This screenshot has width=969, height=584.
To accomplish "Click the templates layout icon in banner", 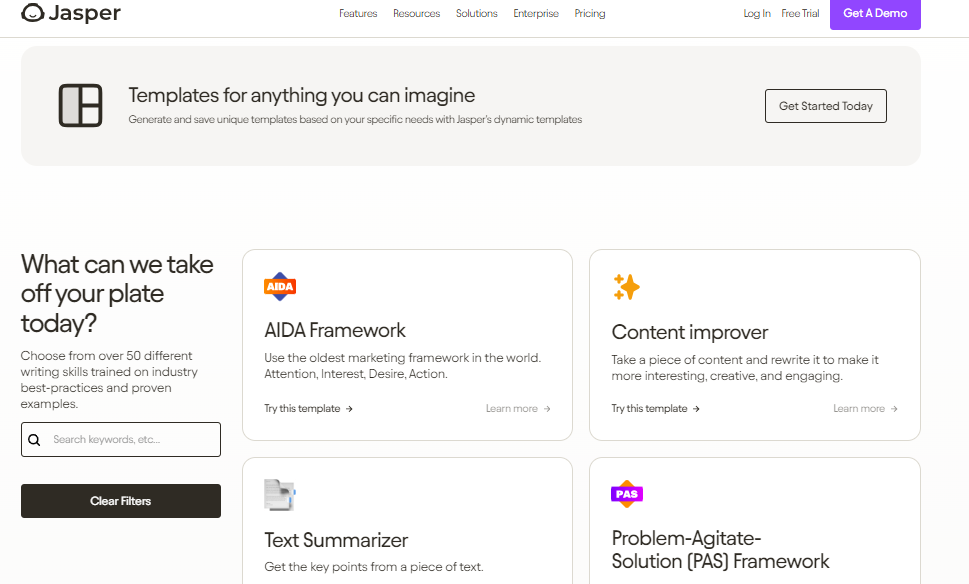I will point(80,106).
